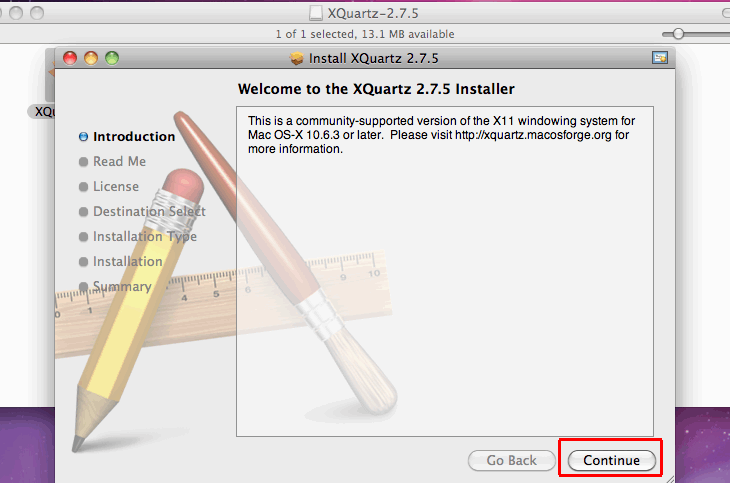
Task: Minimize the installer with the yellow button
Action: click(x=91, y=58)
